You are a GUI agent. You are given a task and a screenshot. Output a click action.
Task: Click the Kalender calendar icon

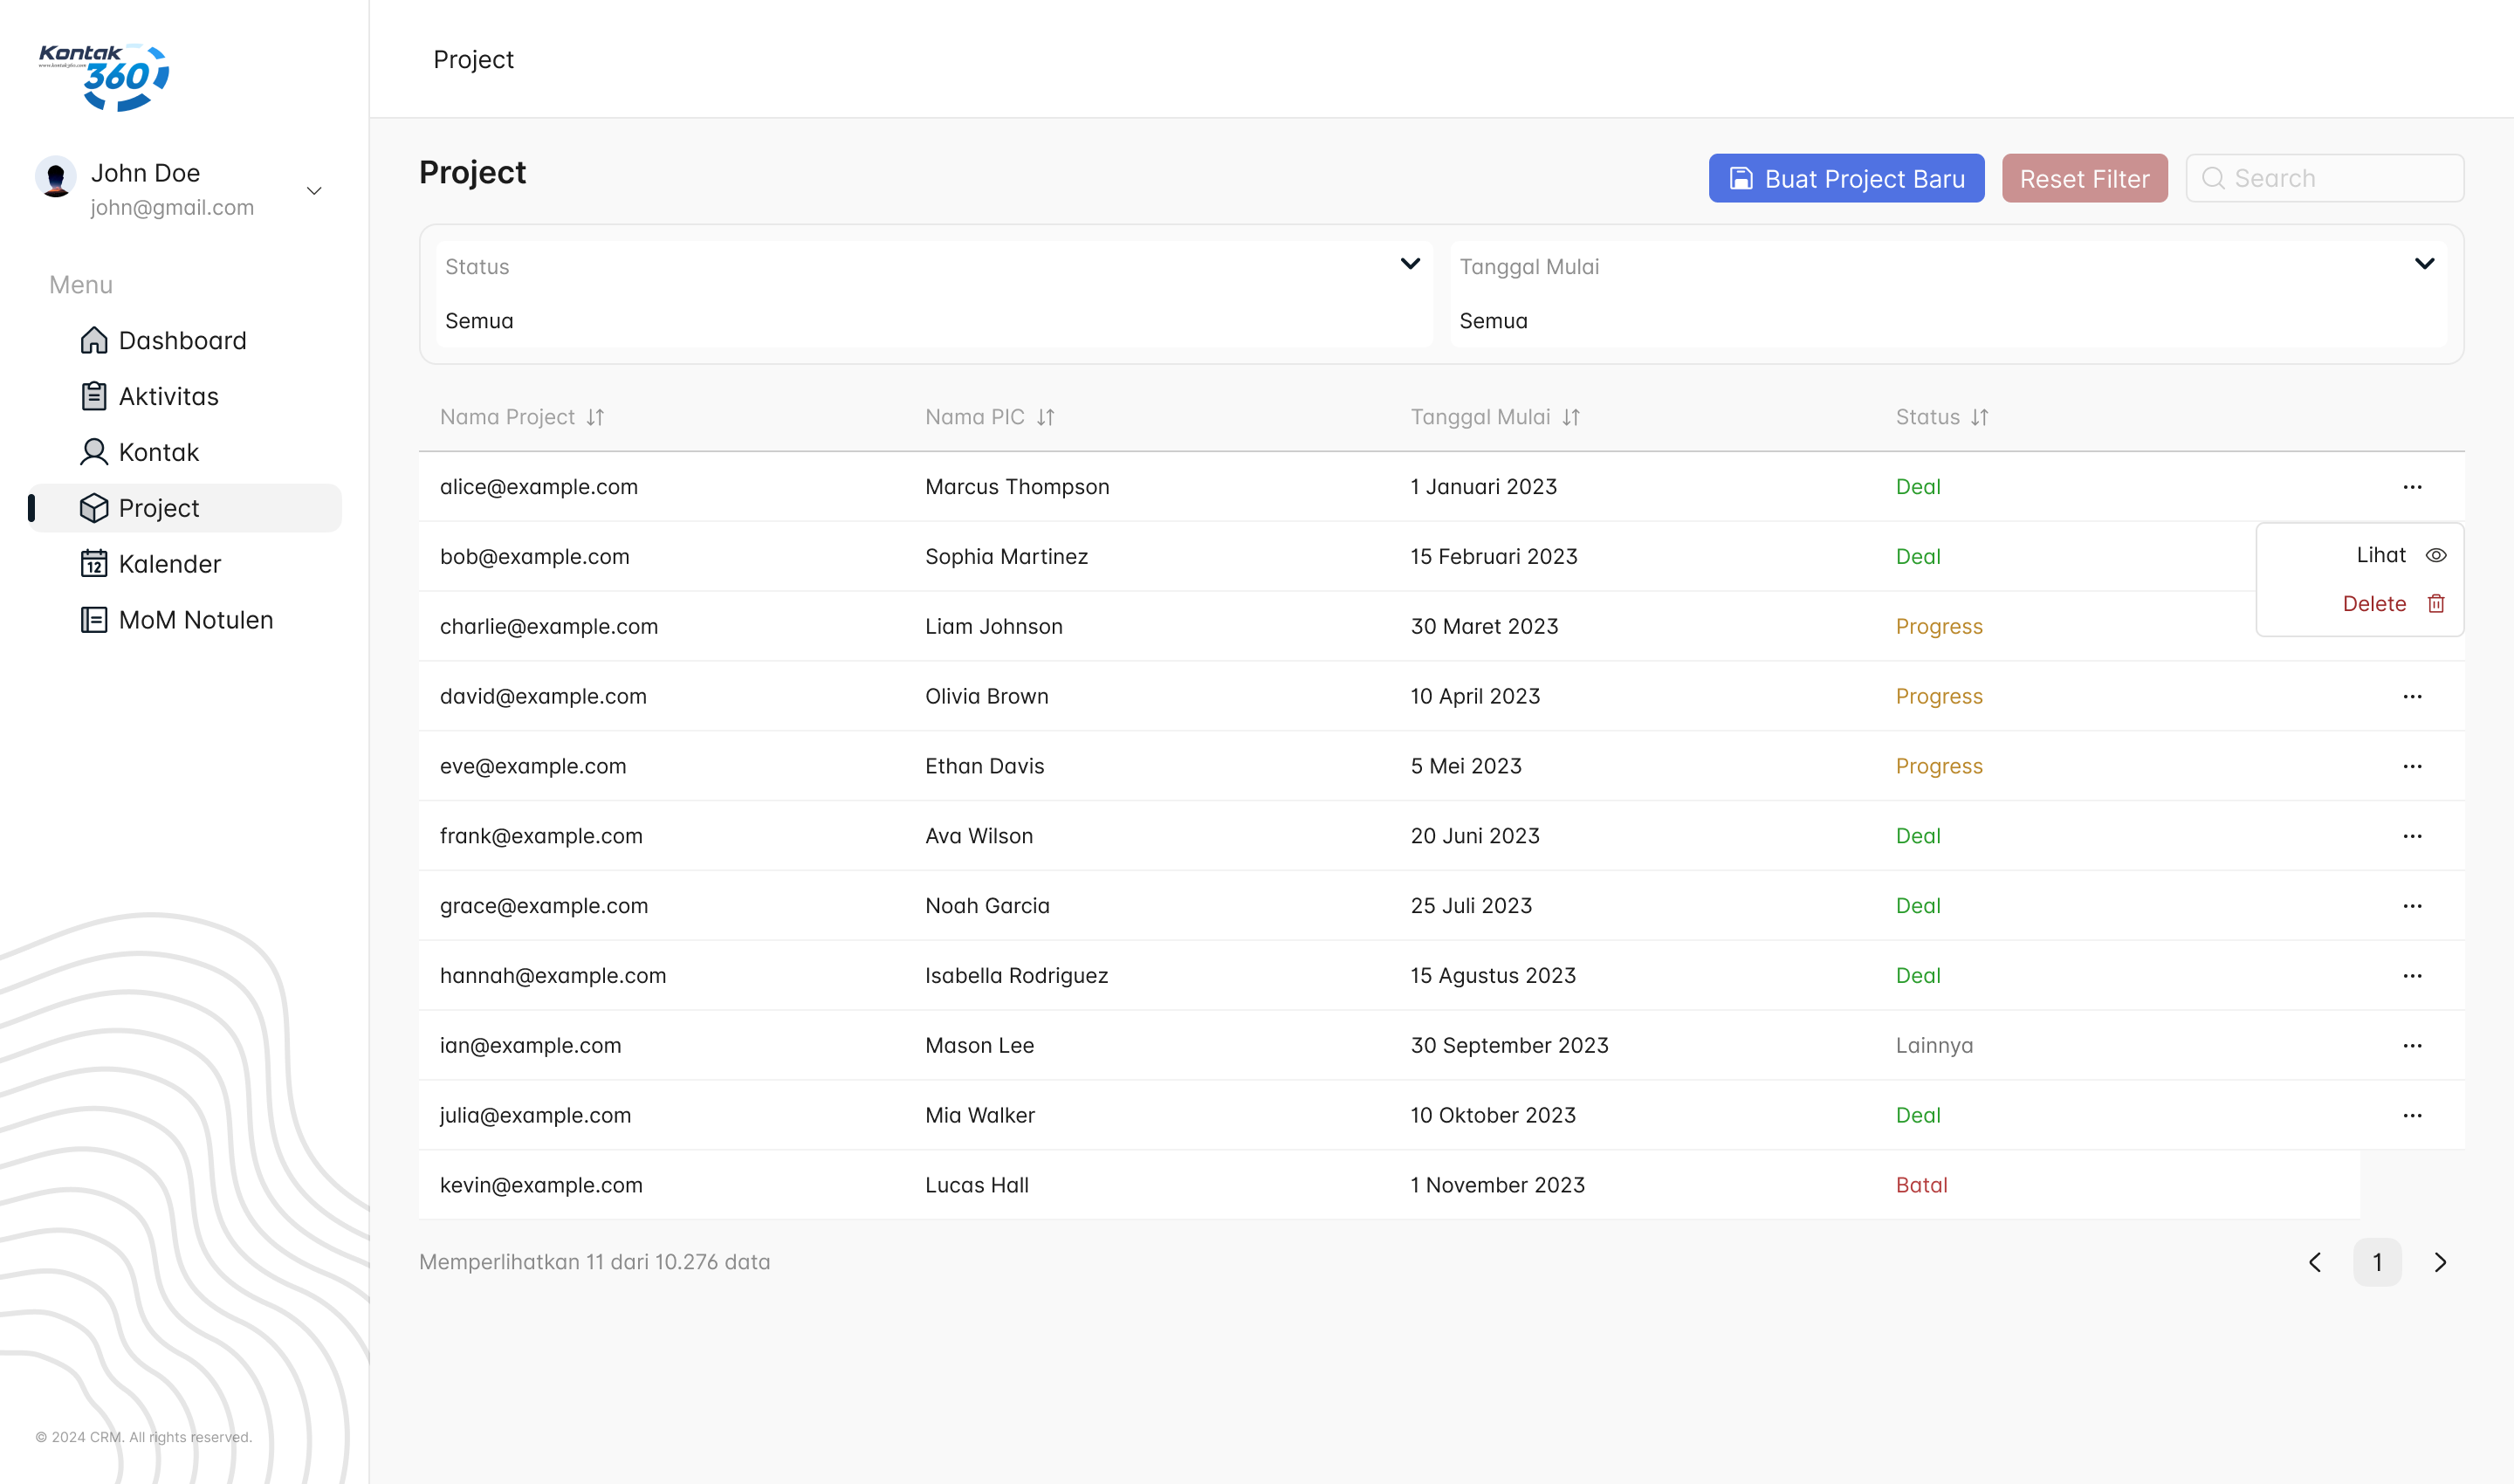point(93,564)
